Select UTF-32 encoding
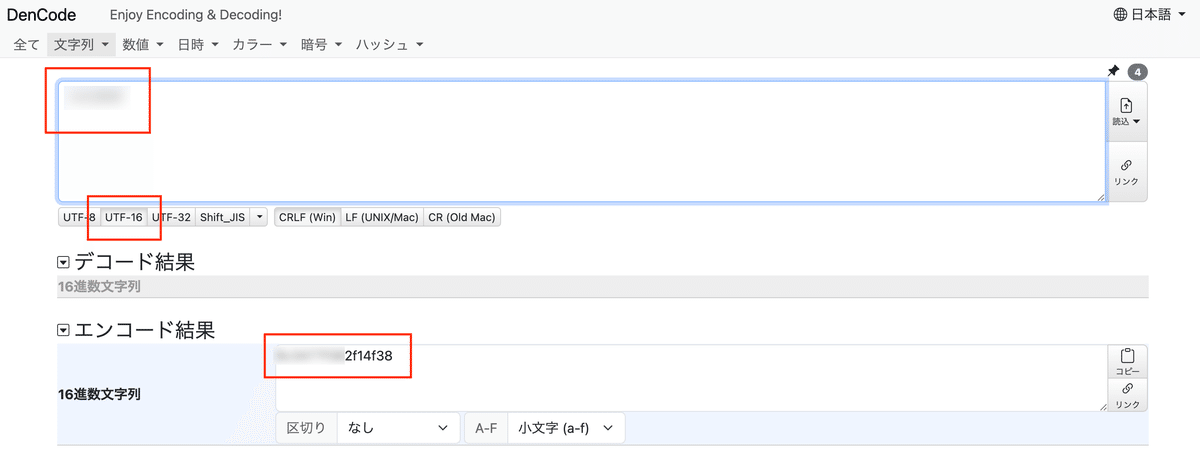Image resolution: width=1200 pixels, height=459 pixels. tap(171, 217)
